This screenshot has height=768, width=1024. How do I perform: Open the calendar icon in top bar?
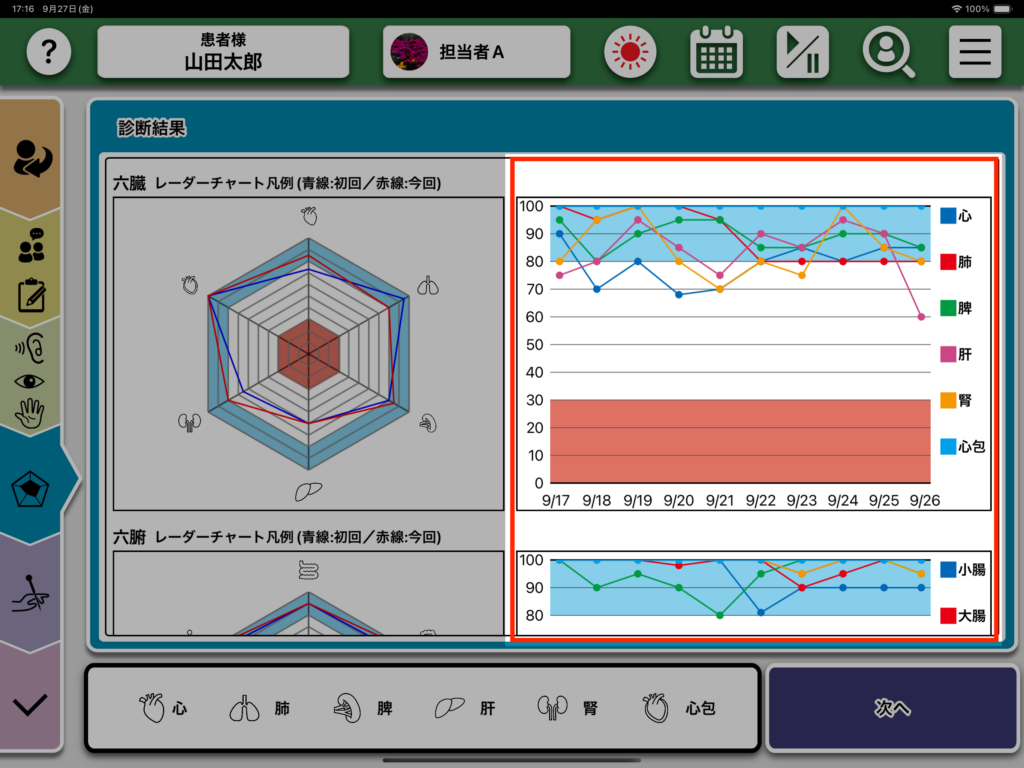[x=716, y=52]
